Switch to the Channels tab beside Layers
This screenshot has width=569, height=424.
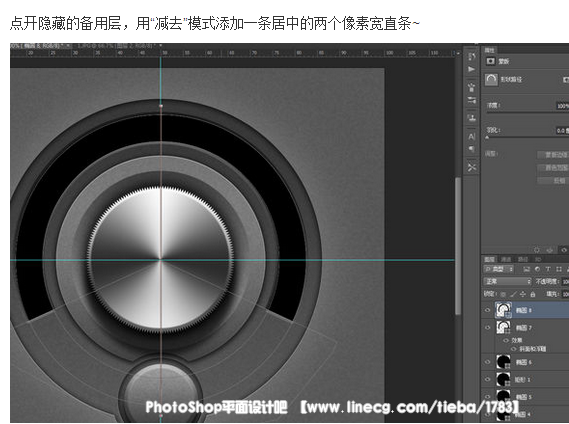[506, 259]
